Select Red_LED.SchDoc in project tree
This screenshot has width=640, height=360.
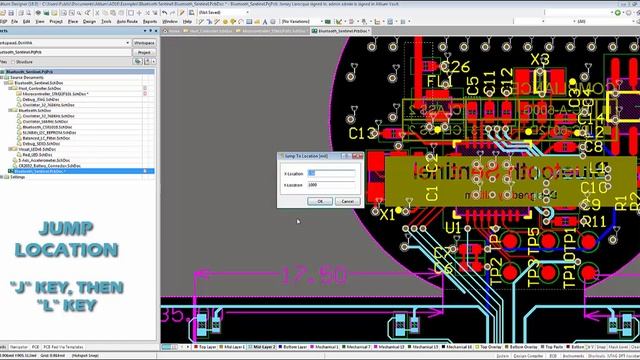pyautogui.click(x=38, y=155)
